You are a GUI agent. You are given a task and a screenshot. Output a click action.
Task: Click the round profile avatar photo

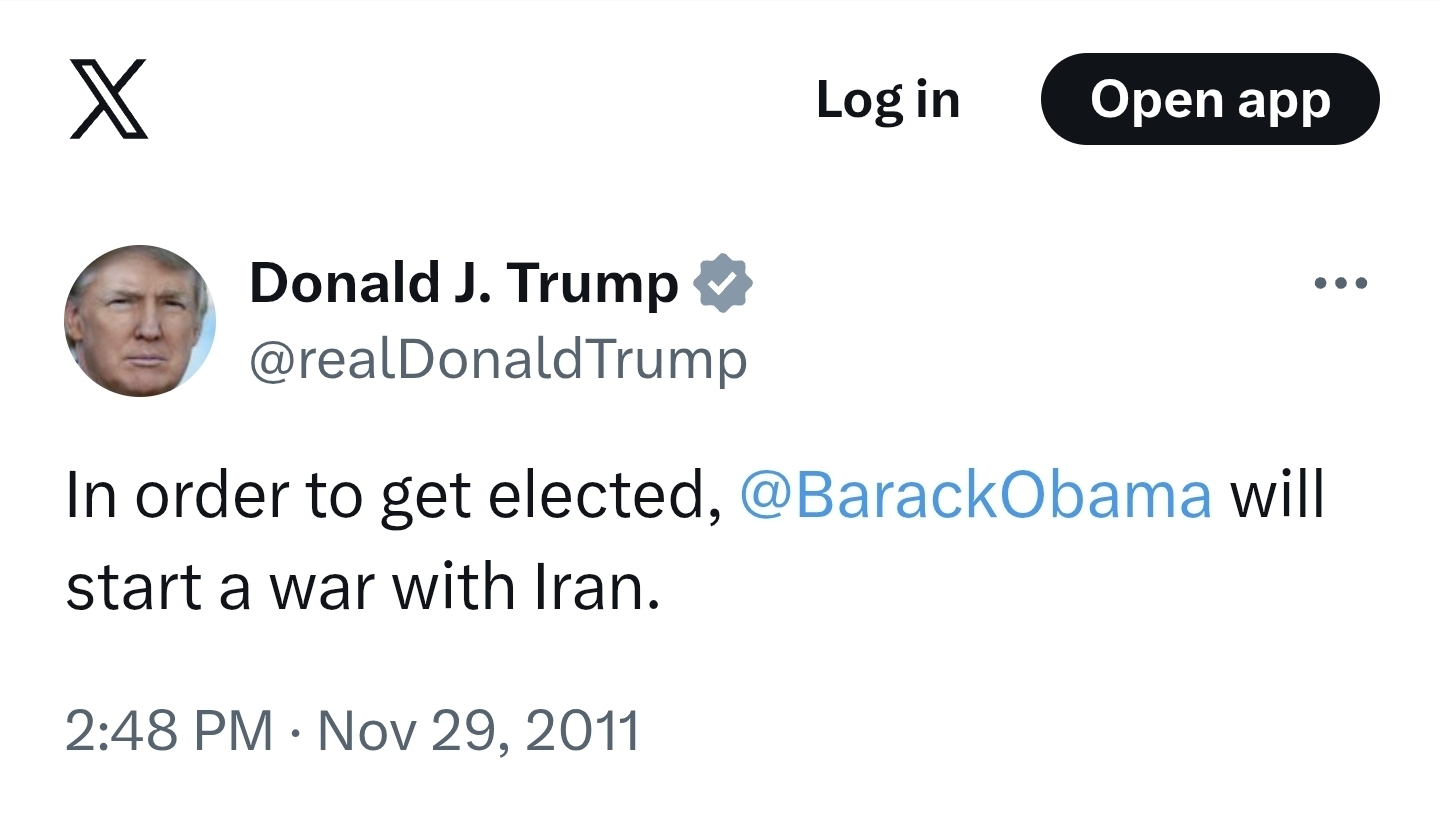(x=140, y=321)
